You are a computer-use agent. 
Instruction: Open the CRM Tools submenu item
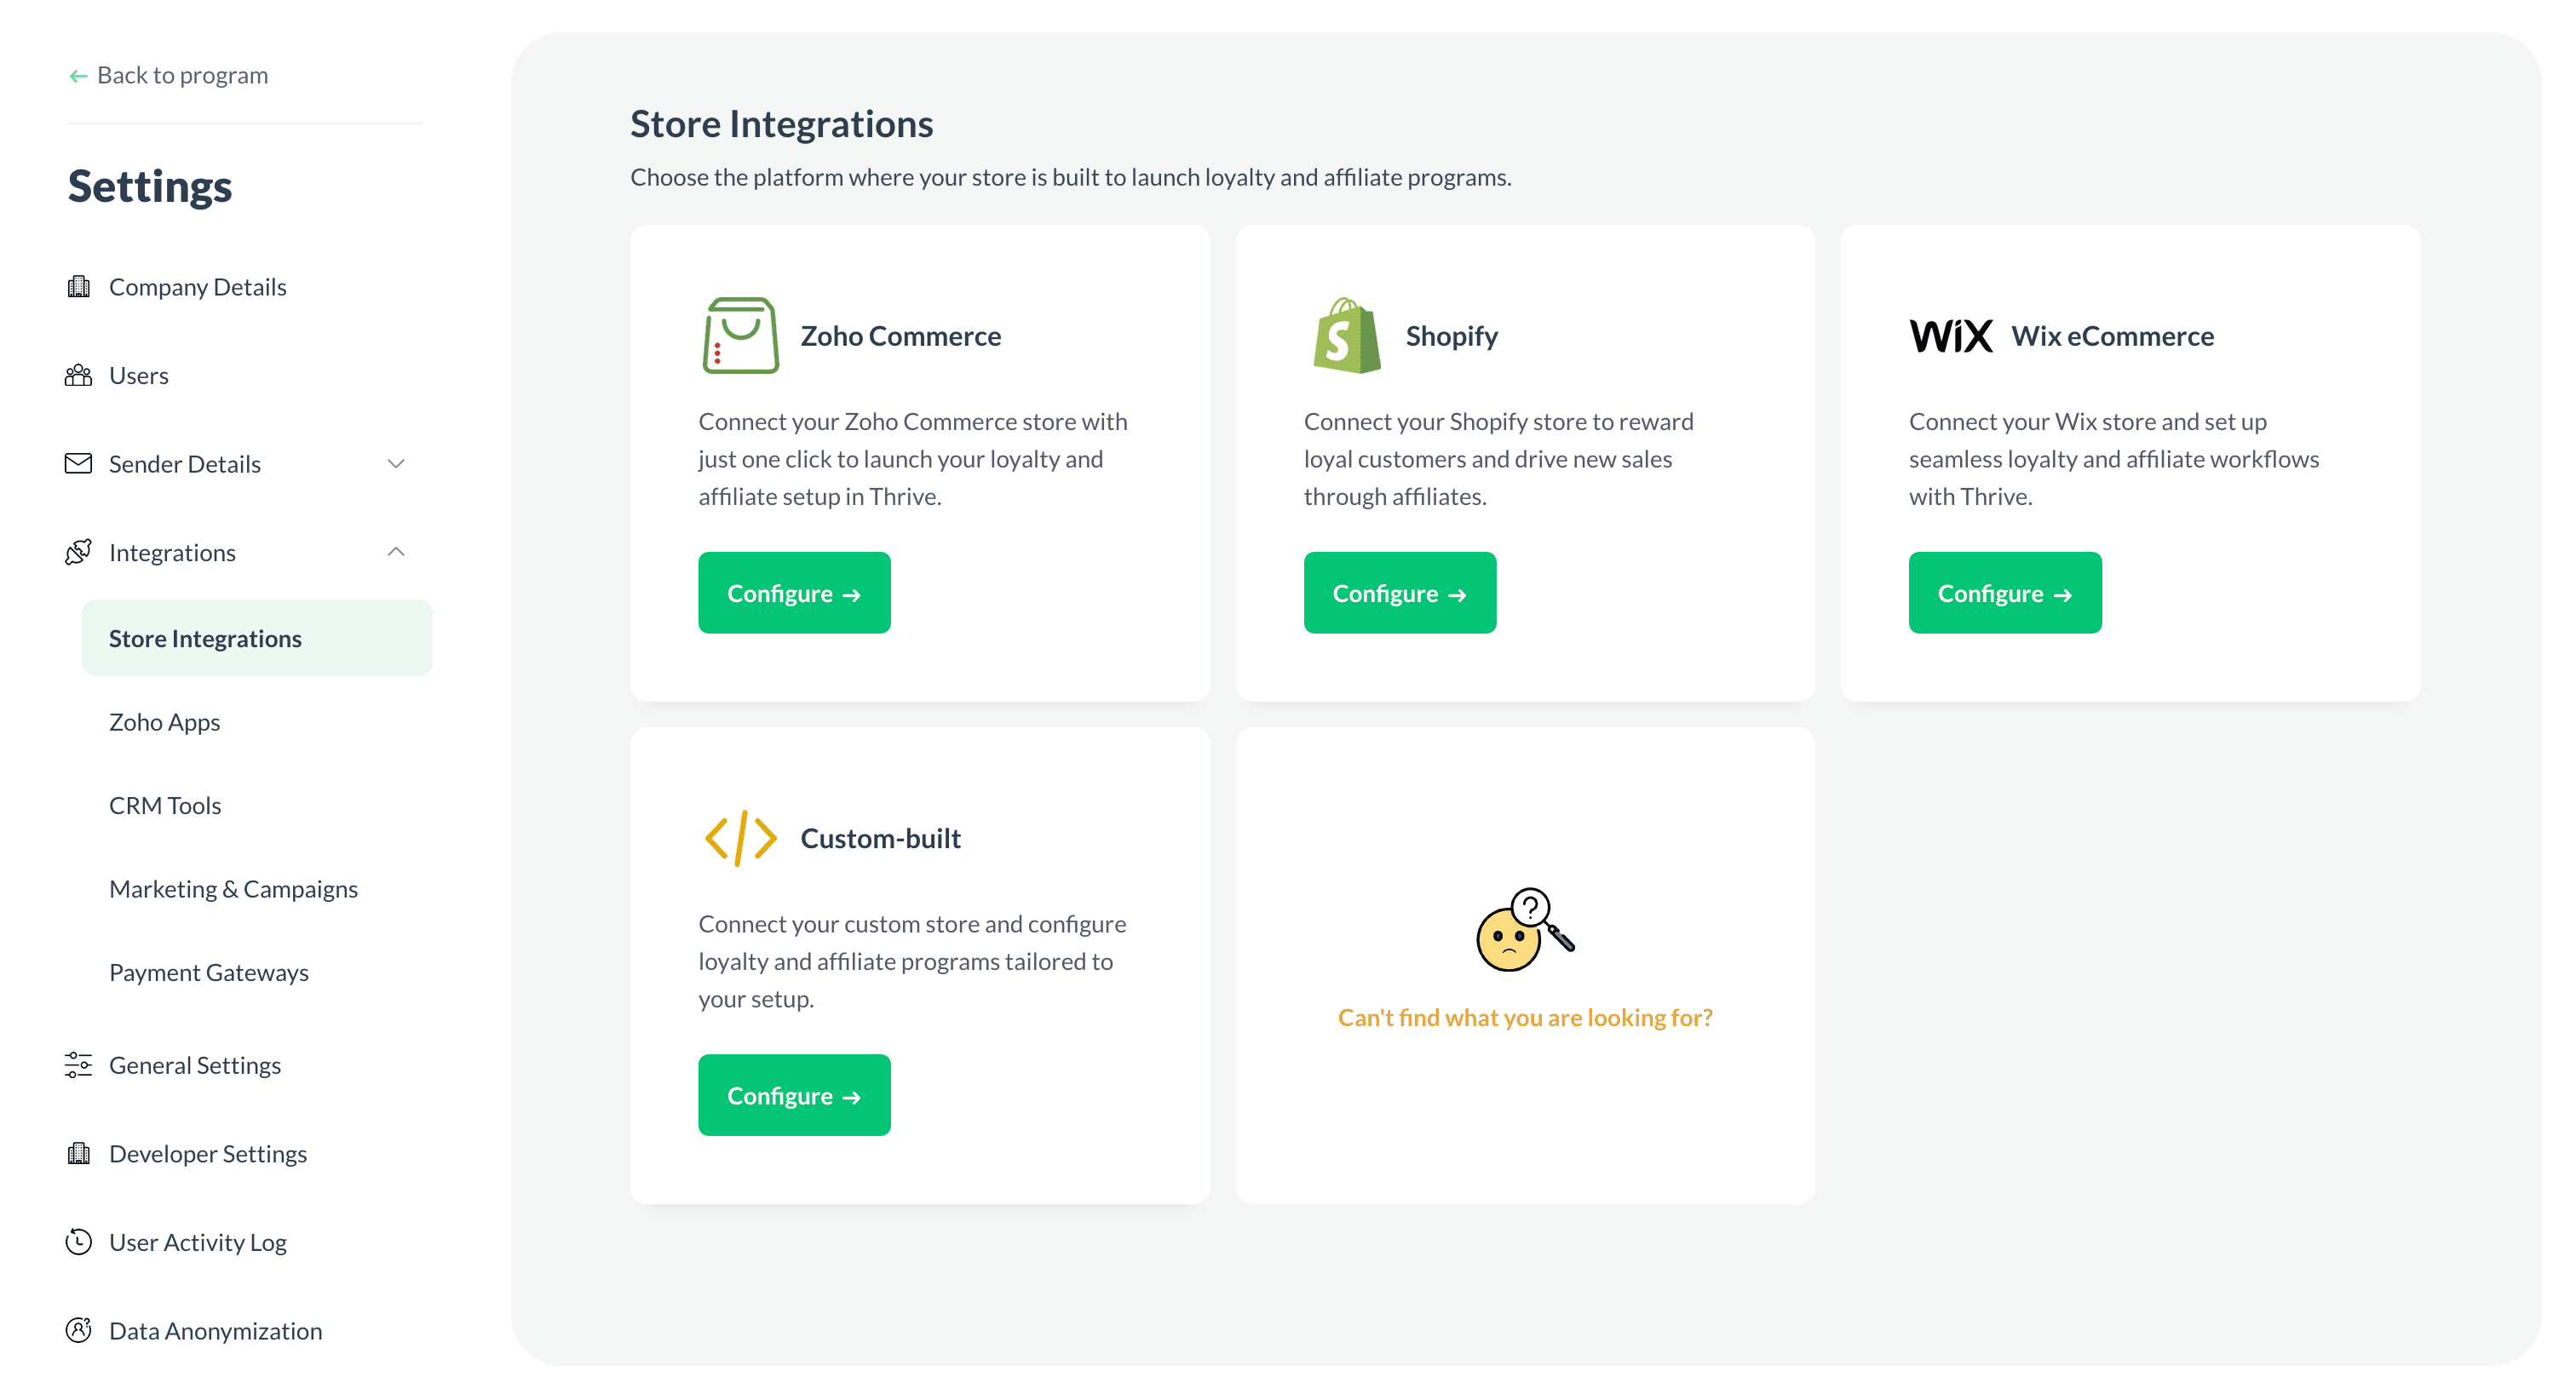pyautogui.click(x=165, y=805)
